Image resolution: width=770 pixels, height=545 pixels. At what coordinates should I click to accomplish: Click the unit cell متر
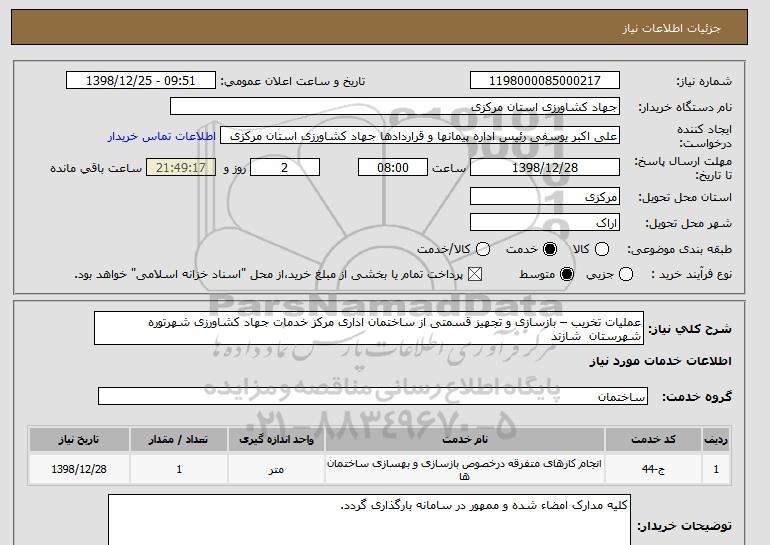point(276,469)
